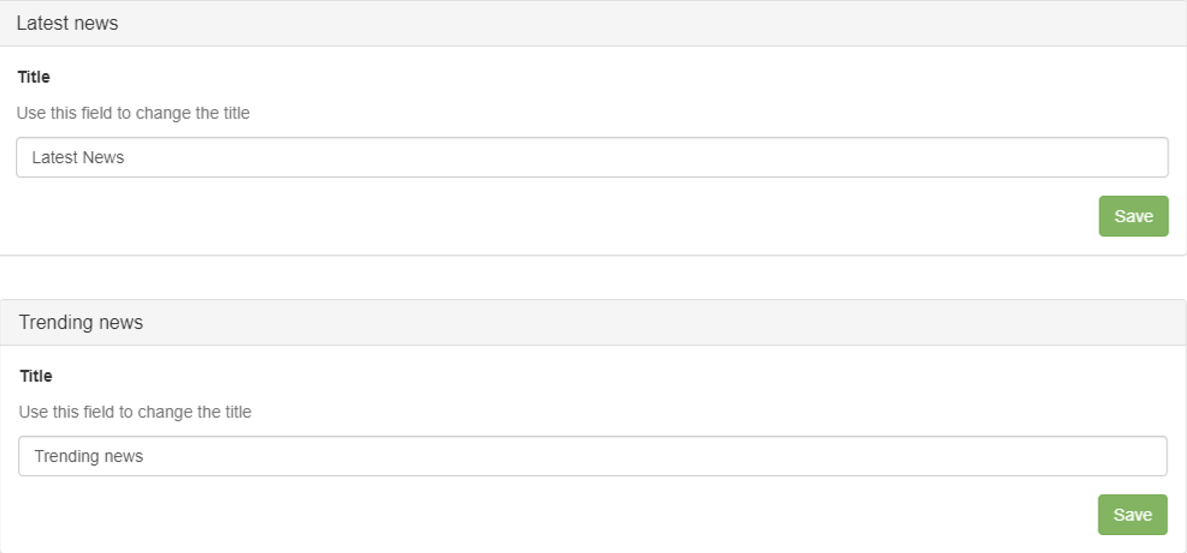Screen dimensions: 1187x553
Task: Click the Trending news panel heading text
Action: pos(81,322)
